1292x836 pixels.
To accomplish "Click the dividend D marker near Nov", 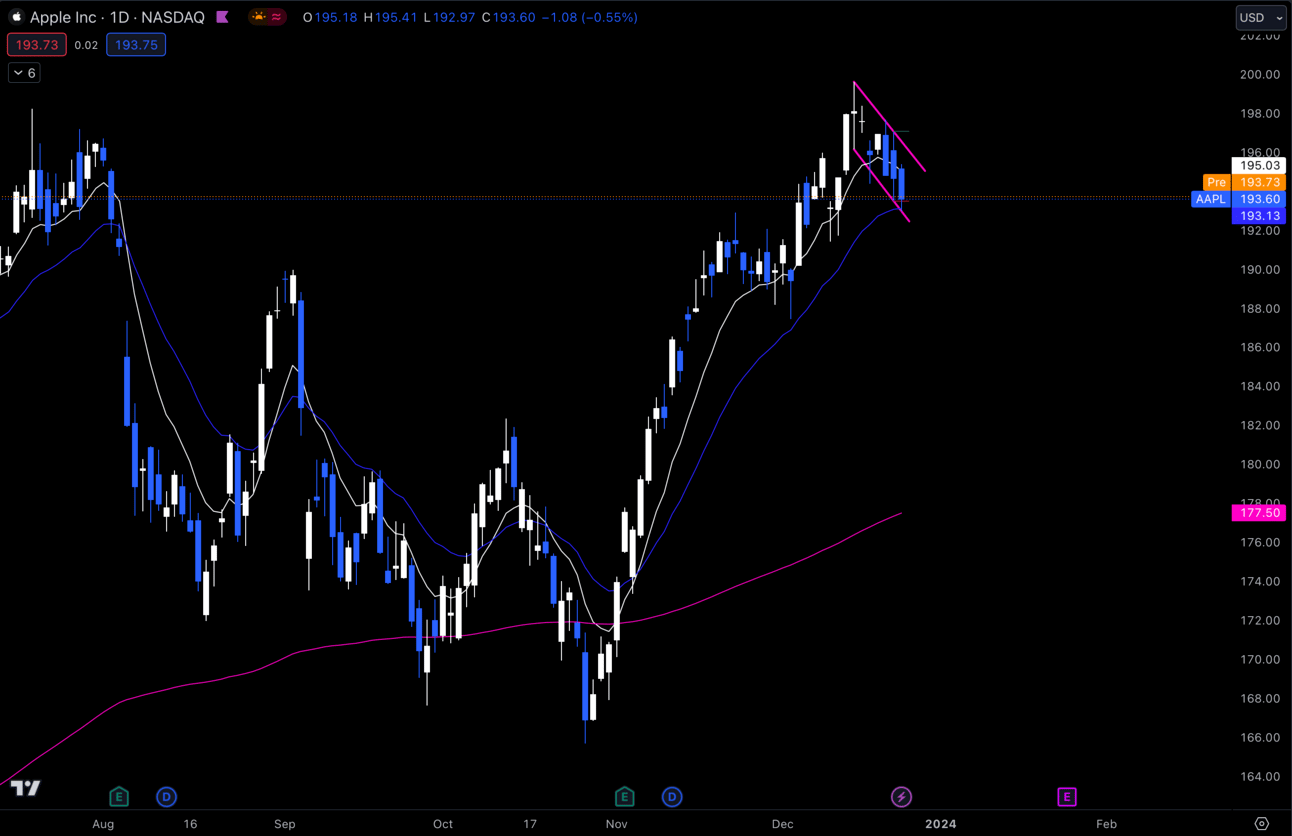I will [x=671, y=797].
